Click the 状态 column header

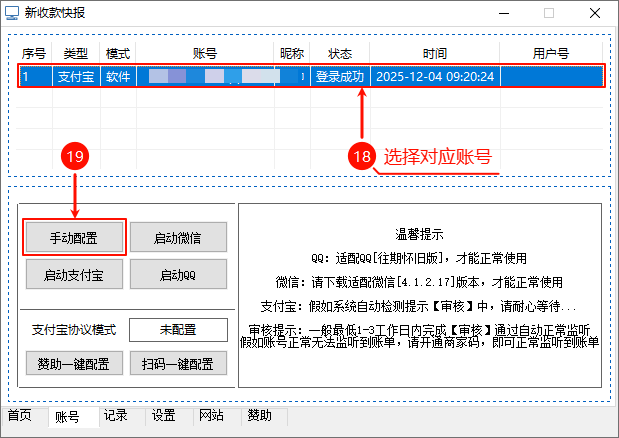pyautogui.click(x=340, y=53)
